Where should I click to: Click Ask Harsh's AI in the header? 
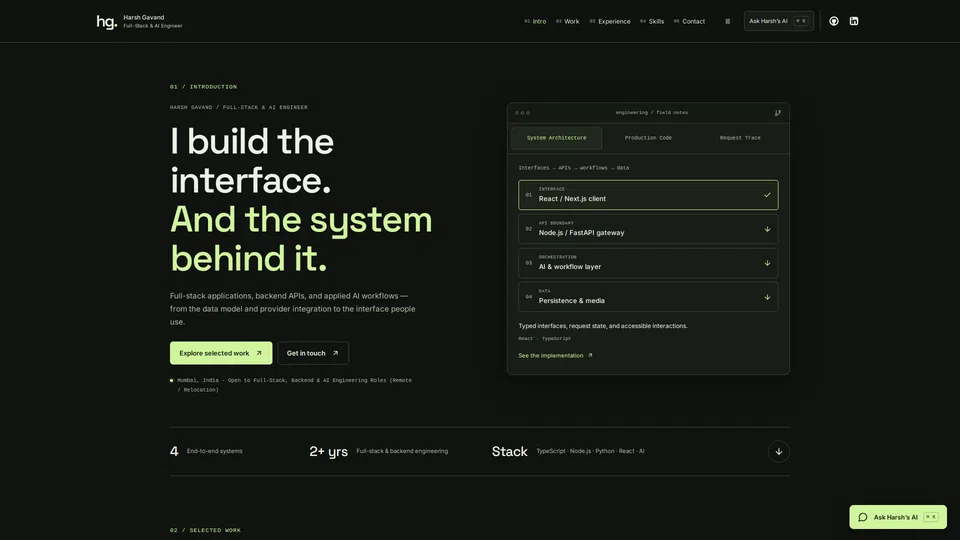click(778, 21)
